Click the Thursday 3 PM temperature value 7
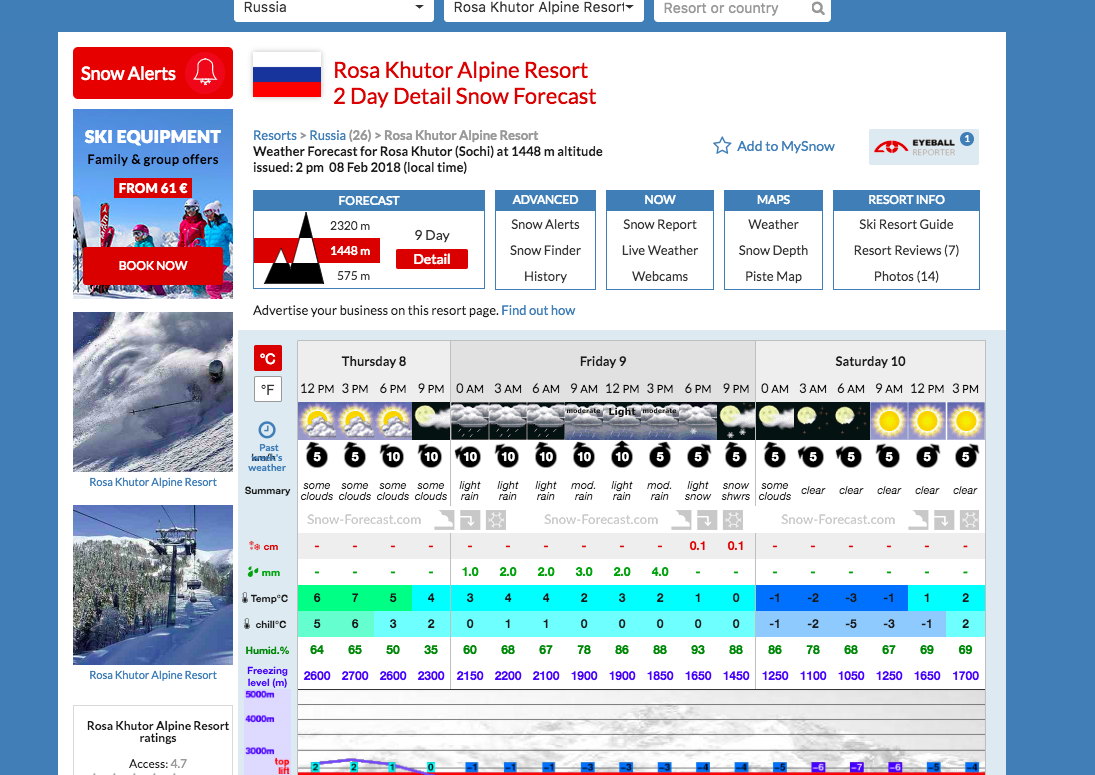This screenshot has width=1095, height=775. pos(355,598)
